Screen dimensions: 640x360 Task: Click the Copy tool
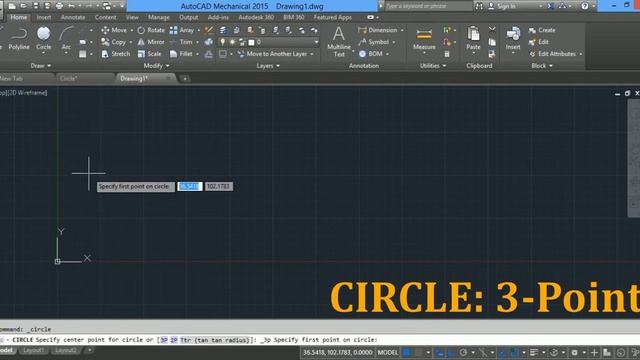[113, 42]
